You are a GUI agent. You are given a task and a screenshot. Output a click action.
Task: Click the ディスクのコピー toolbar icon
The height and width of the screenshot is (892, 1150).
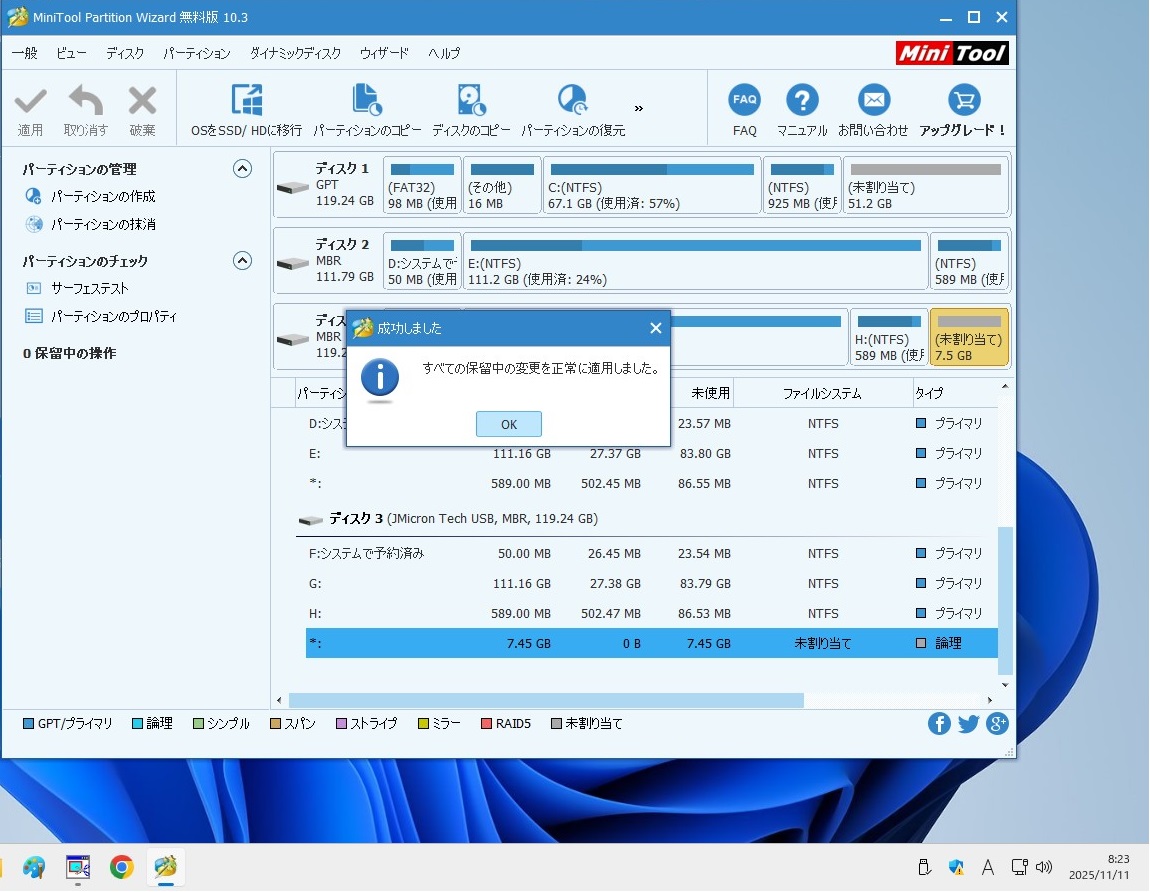tap(471, 101)
